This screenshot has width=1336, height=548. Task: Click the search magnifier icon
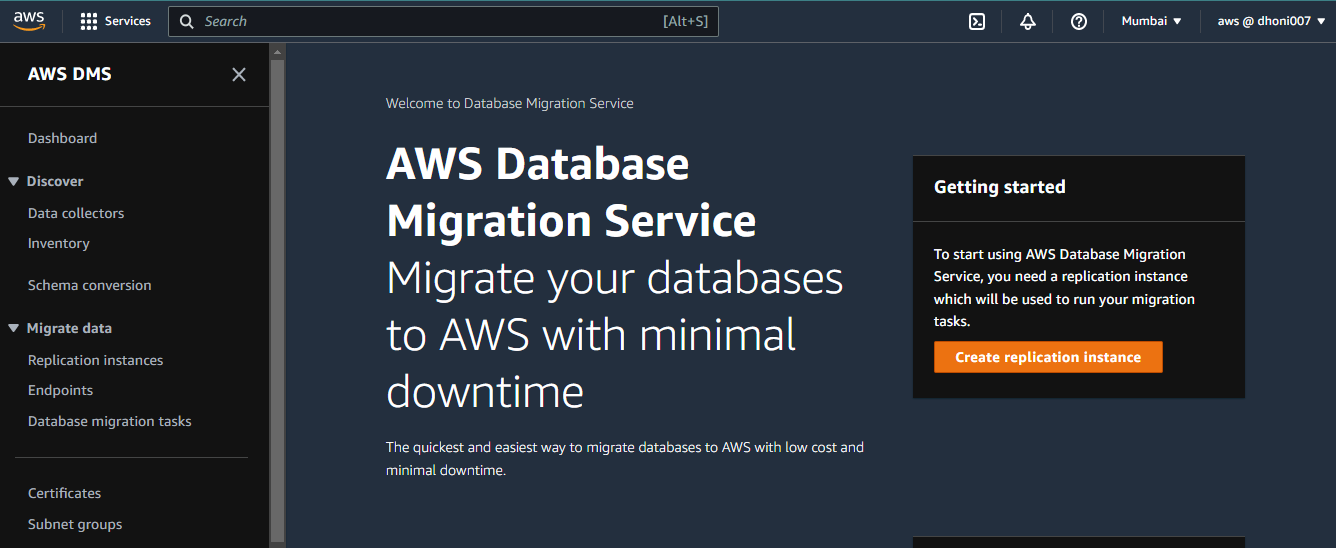187,21
